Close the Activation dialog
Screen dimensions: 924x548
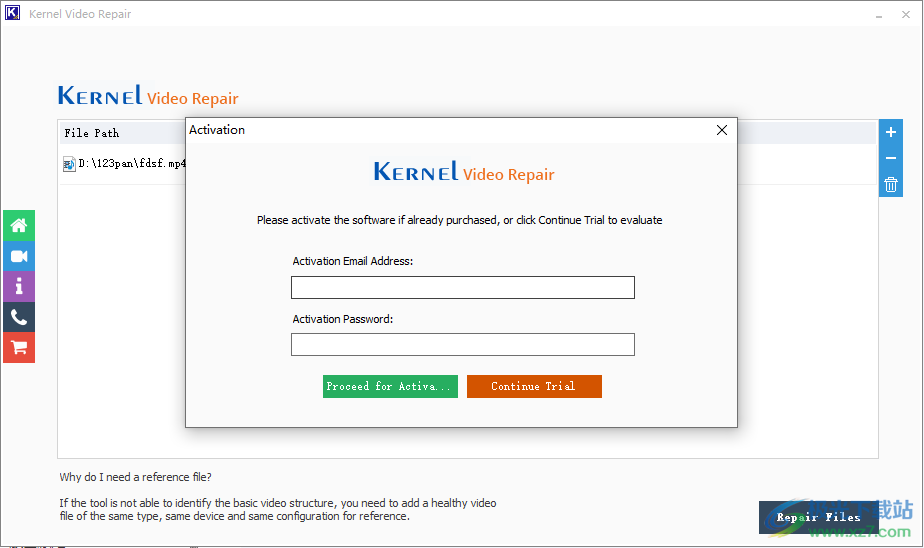(x=722, y=130)
